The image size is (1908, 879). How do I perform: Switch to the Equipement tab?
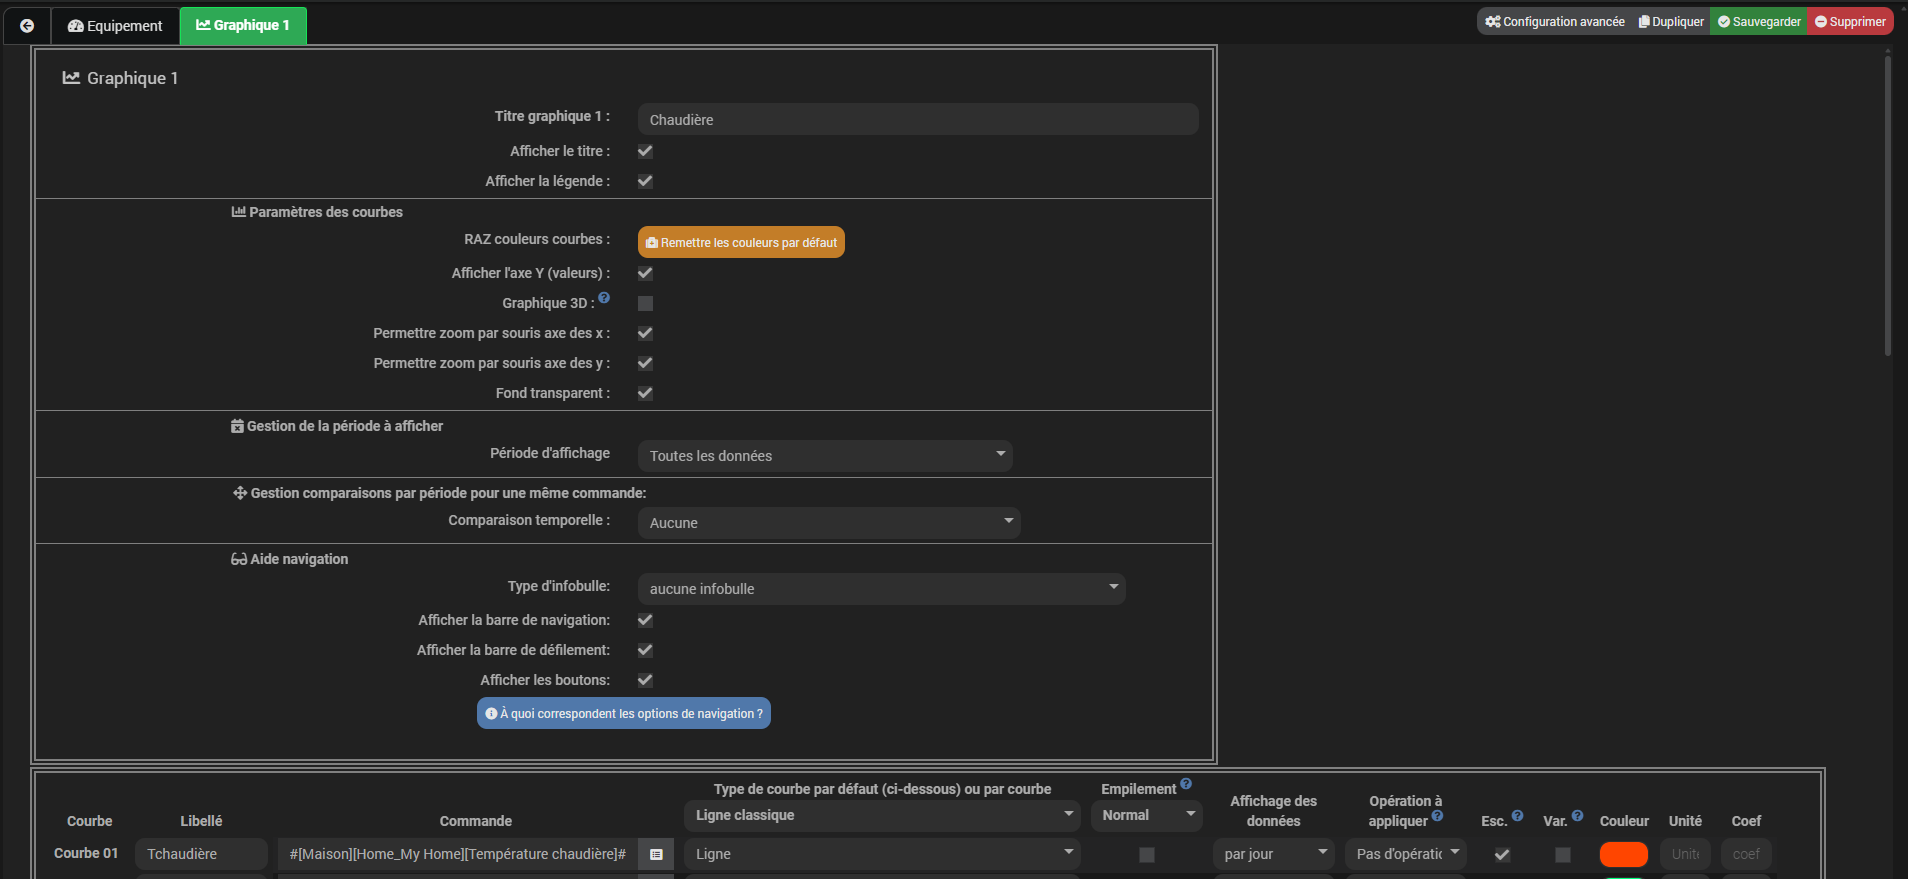coord(115,26)
